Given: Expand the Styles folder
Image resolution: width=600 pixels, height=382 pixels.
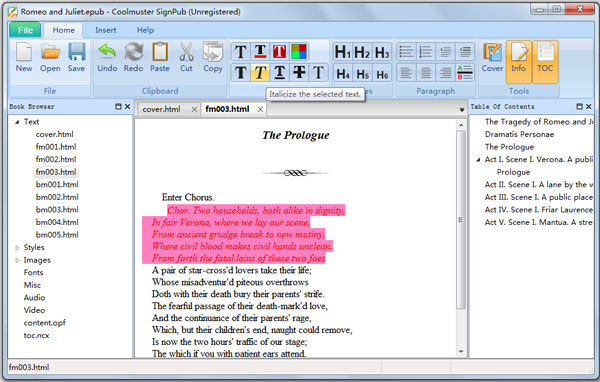Looking at the screenshot, I should pos(17,248).
